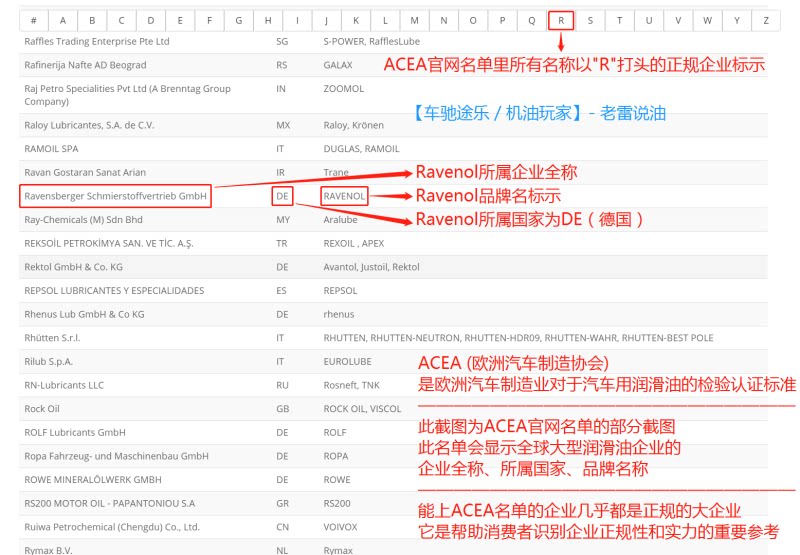
Task: Click the EUROLUBE brand cell
Action: (x=347, y=362)
